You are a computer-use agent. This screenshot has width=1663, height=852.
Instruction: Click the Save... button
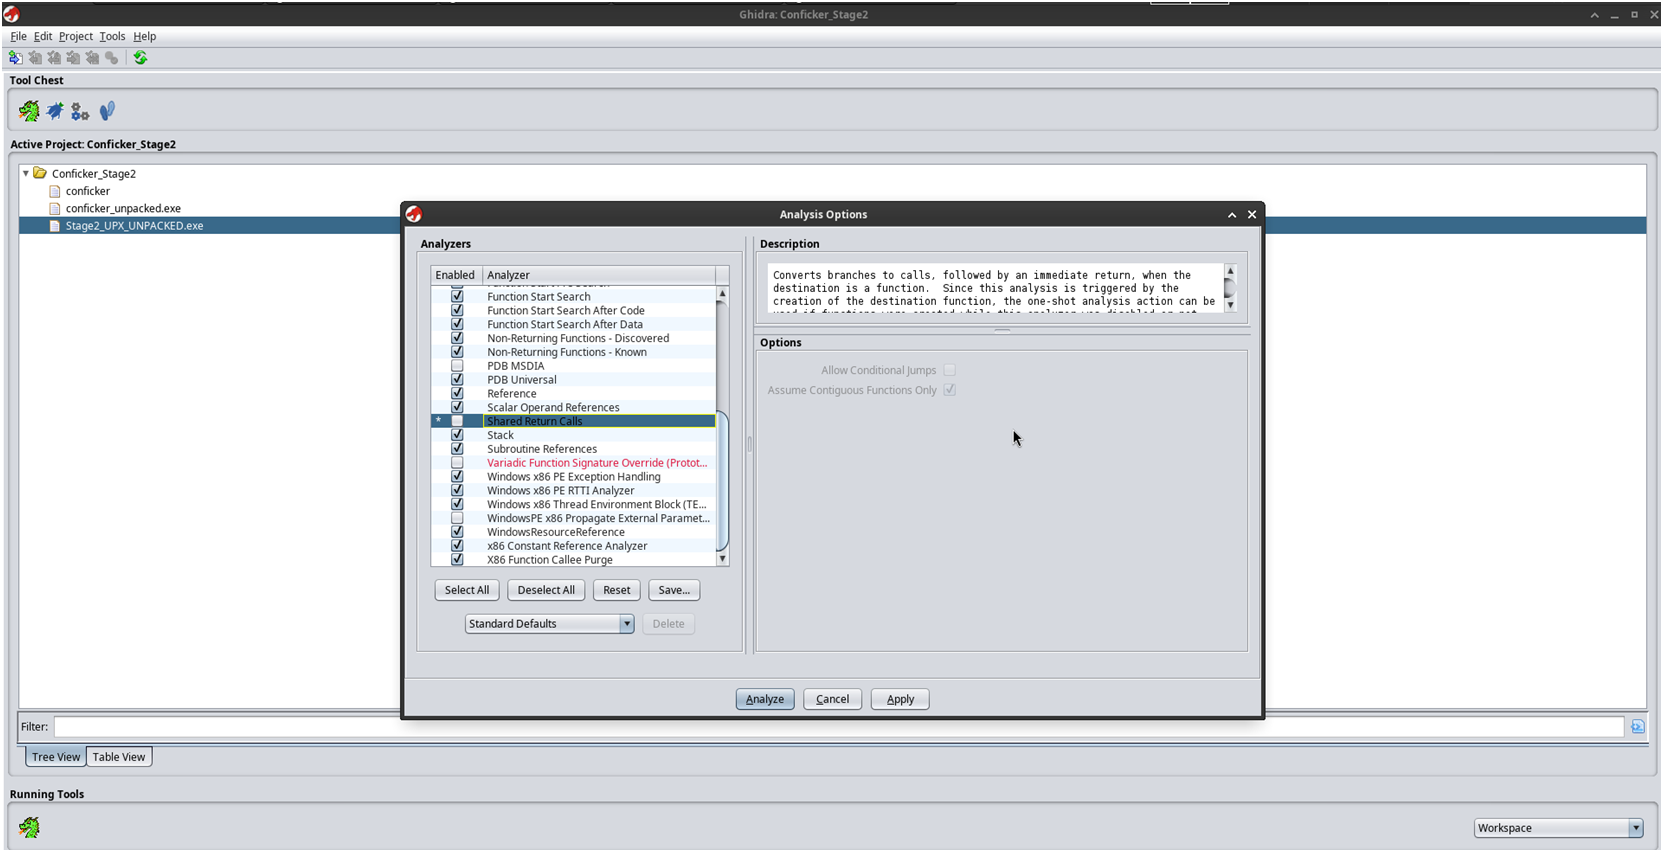click(674, 590)
